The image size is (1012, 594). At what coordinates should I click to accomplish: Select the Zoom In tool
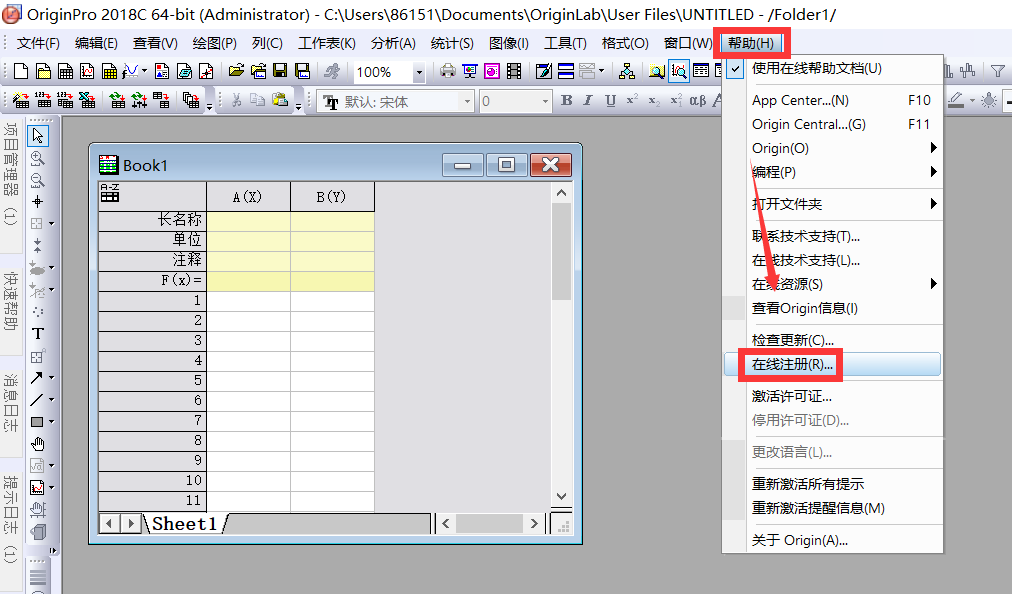[38, 158]
